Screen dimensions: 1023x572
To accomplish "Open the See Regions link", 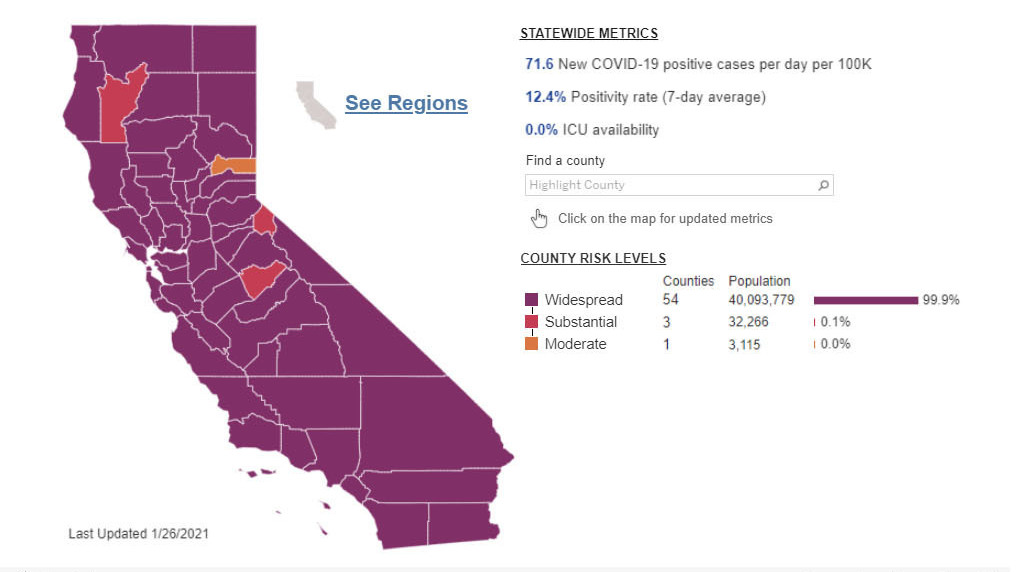I will point(406,103).
